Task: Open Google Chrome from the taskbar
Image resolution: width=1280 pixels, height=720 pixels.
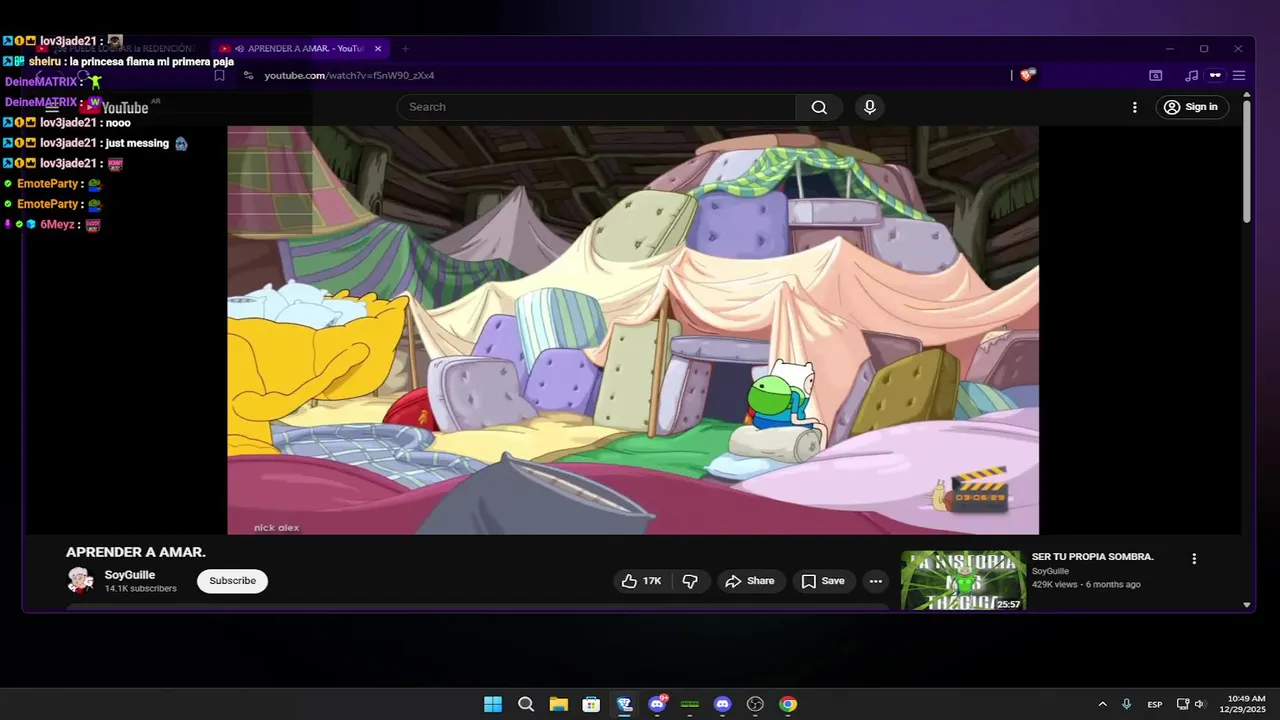Action: point(788,704)
